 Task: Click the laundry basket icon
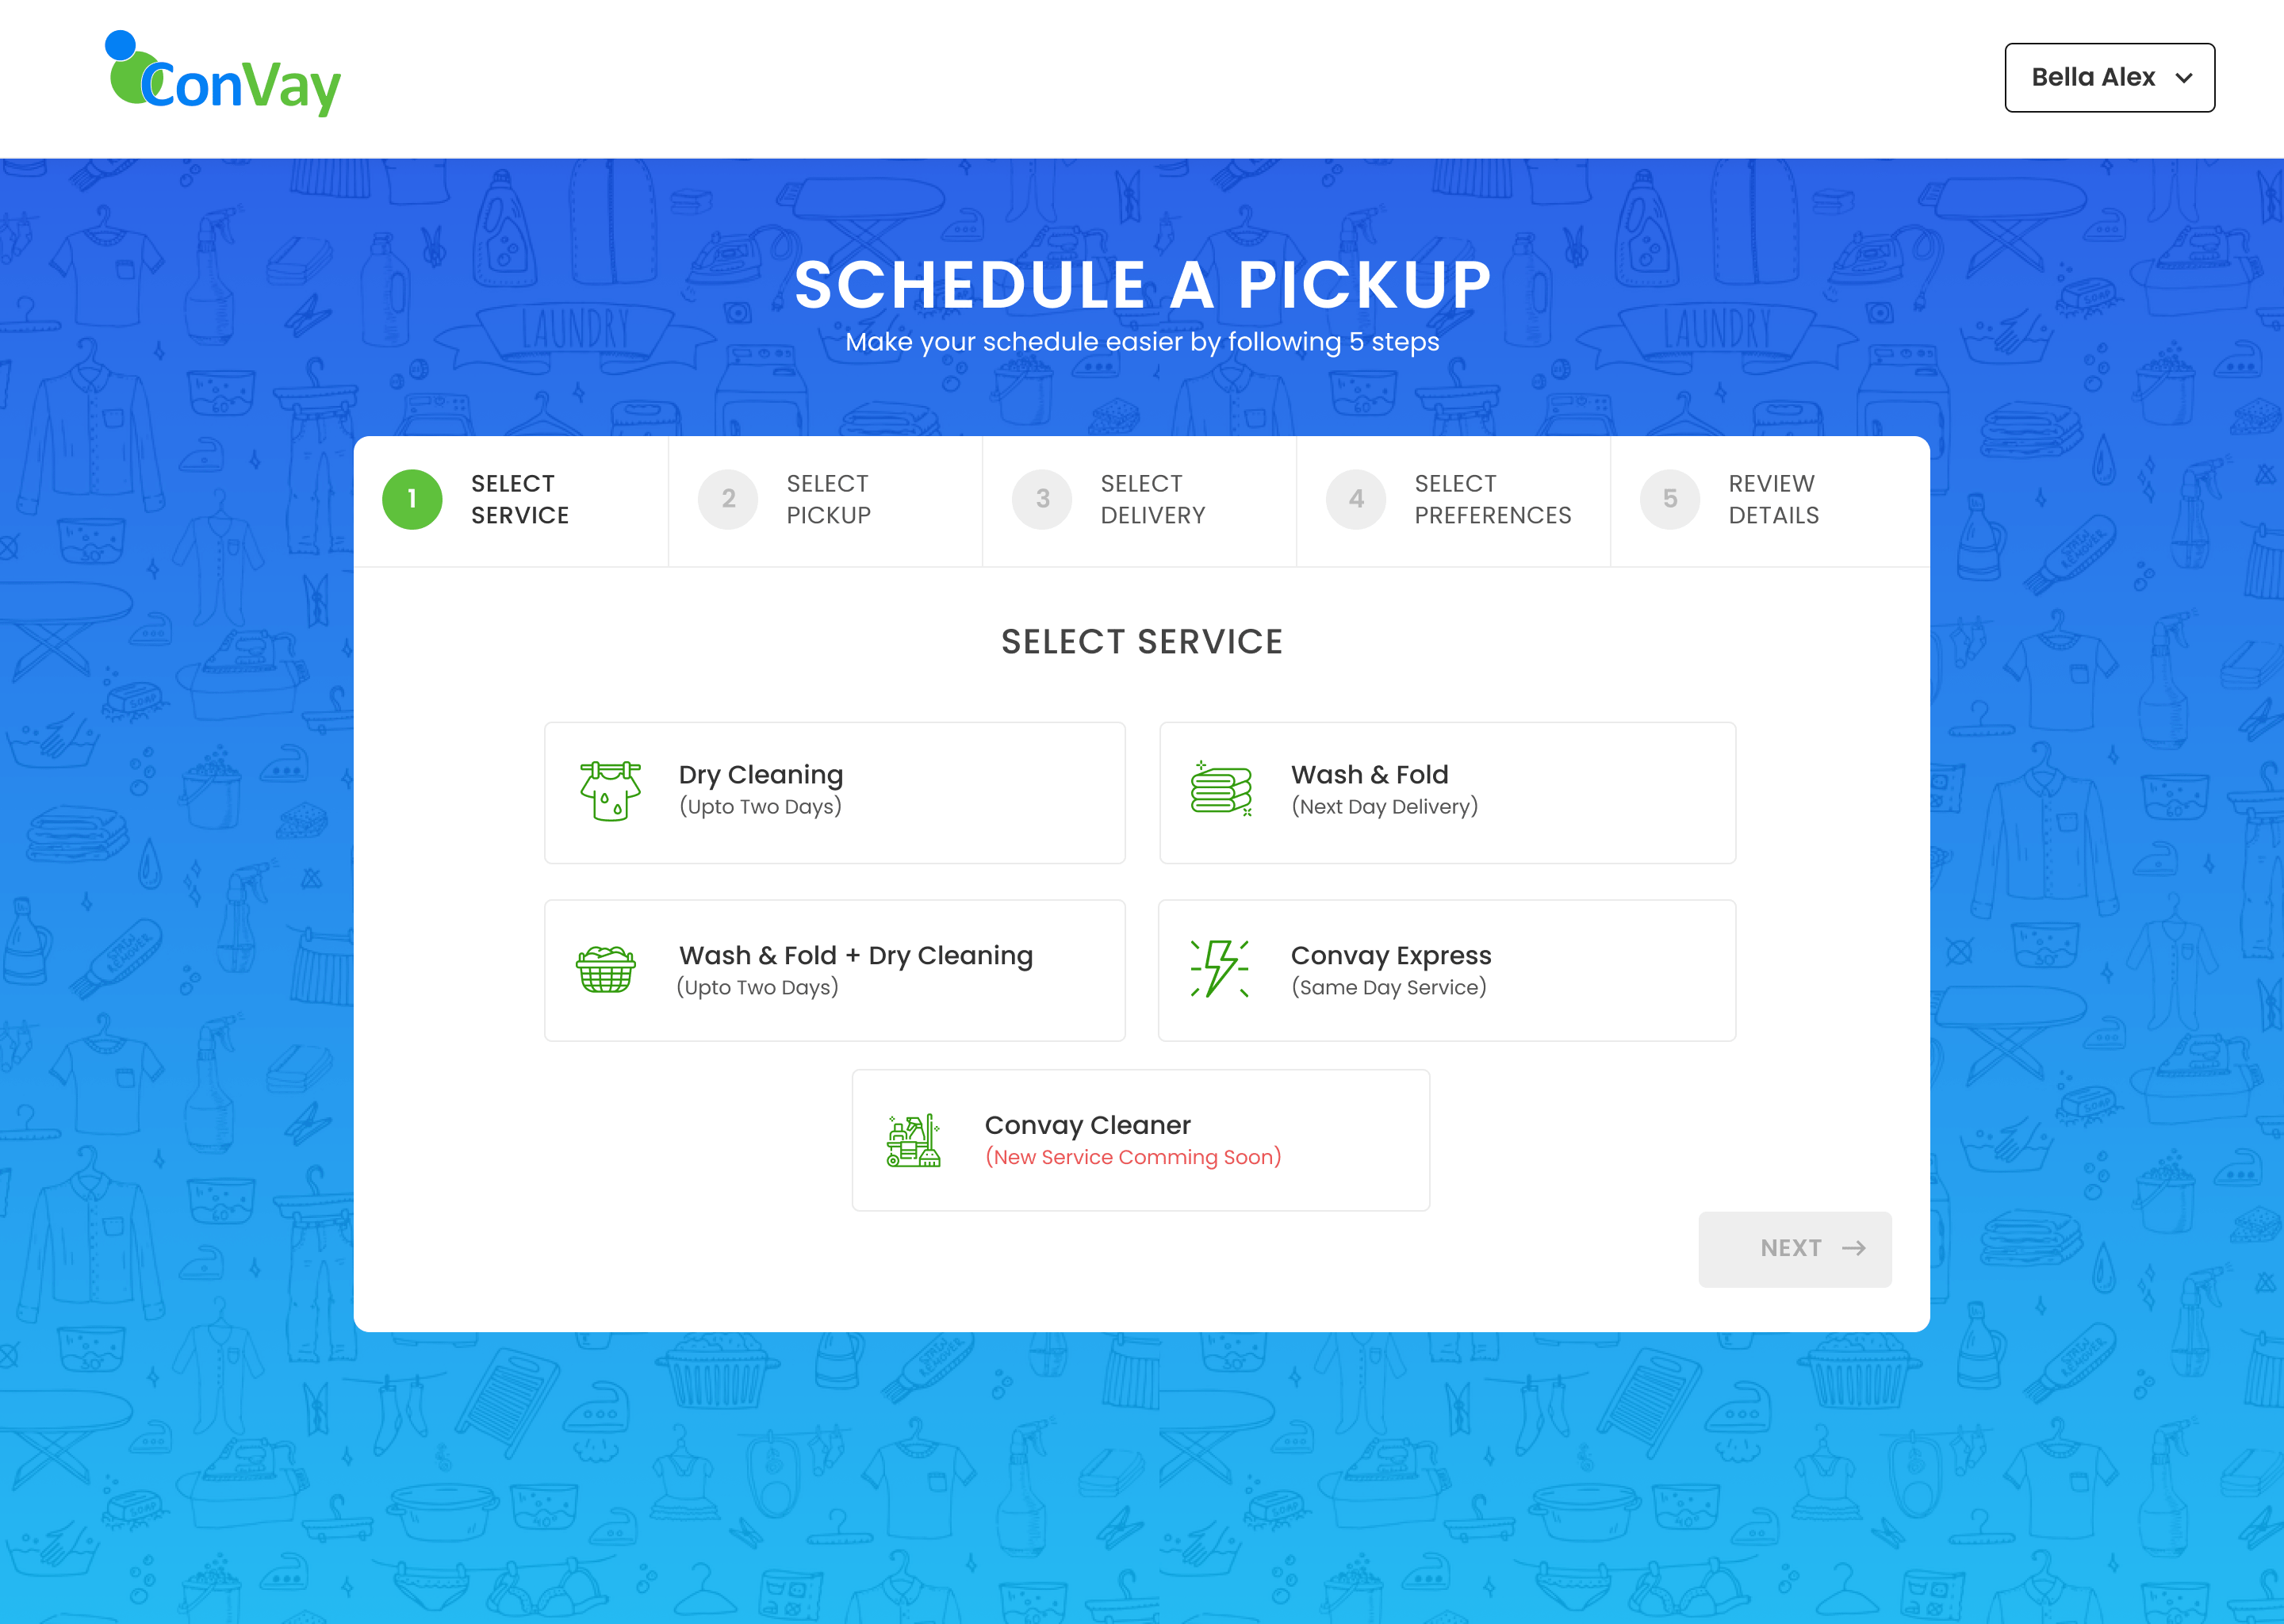pos(606,969)
